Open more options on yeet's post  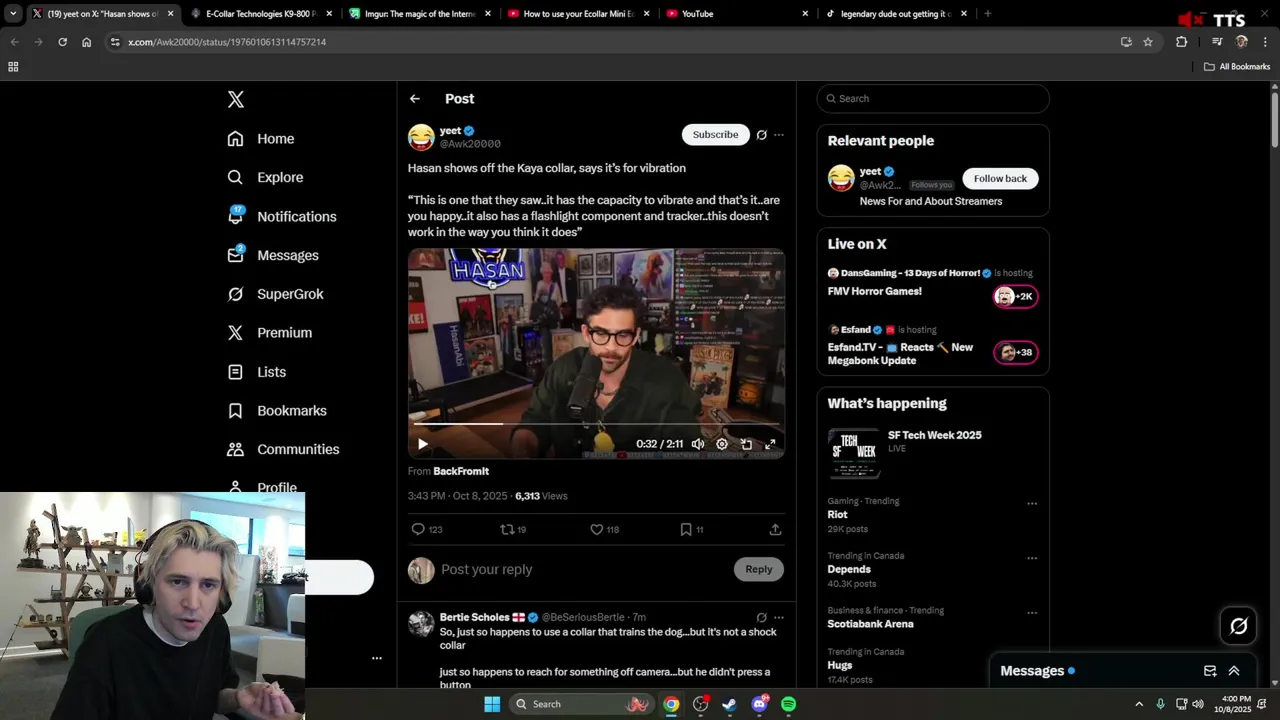tap(779, 135)
